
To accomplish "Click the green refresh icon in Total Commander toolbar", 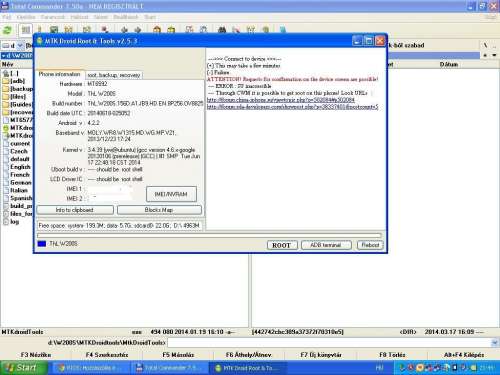I will (7, 31).
